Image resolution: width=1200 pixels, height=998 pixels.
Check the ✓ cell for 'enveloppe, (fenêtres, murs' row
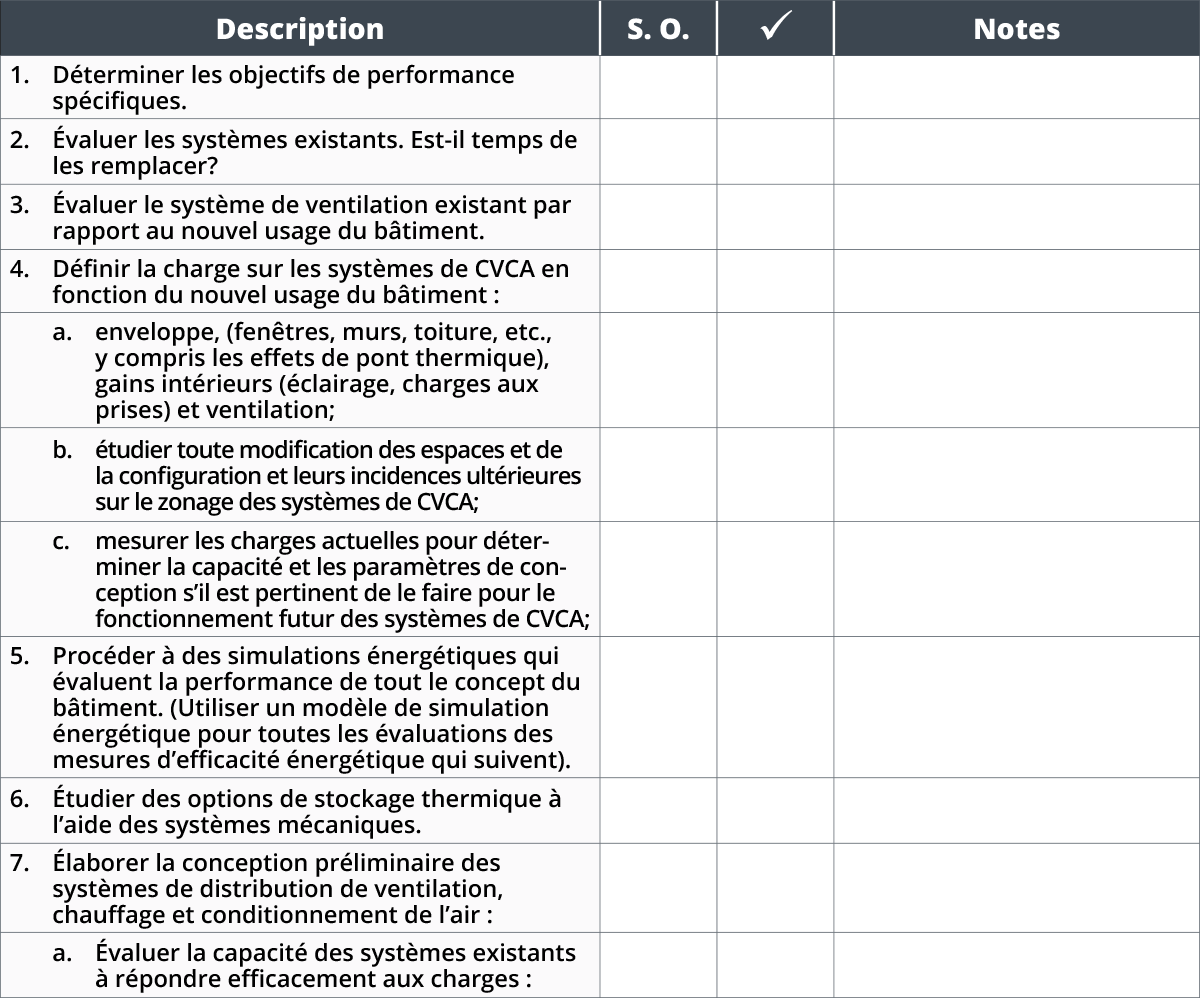click(775, 371)
